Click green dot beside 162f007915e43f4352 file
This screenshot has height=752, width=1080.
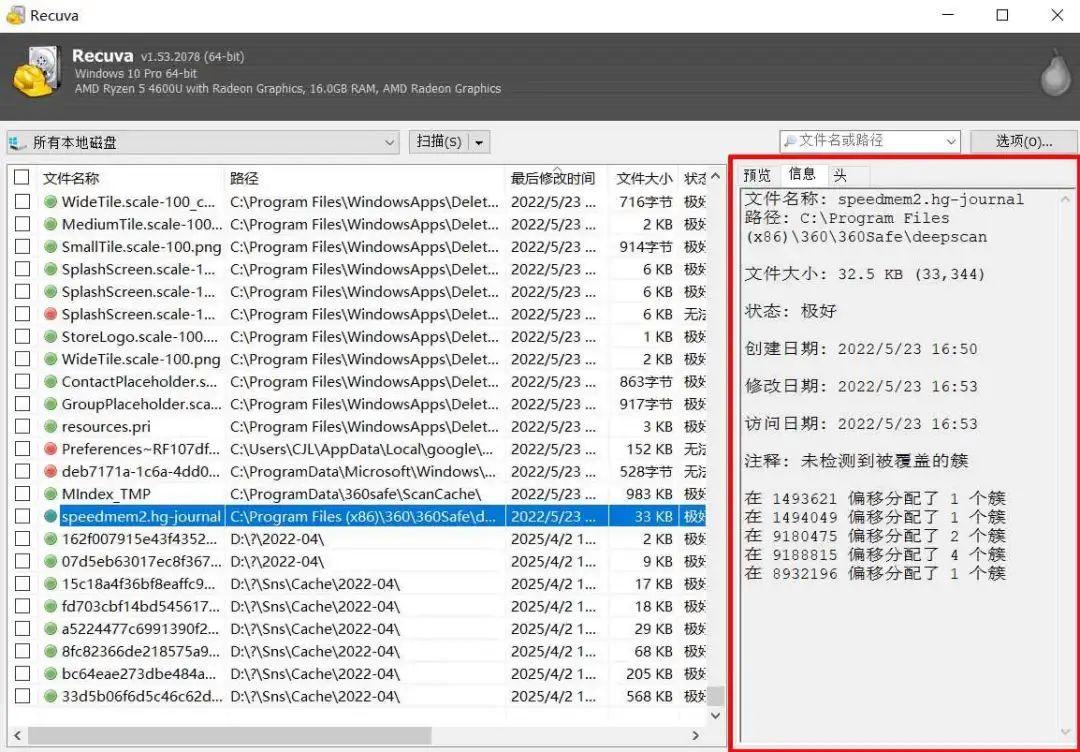point(49,538)
